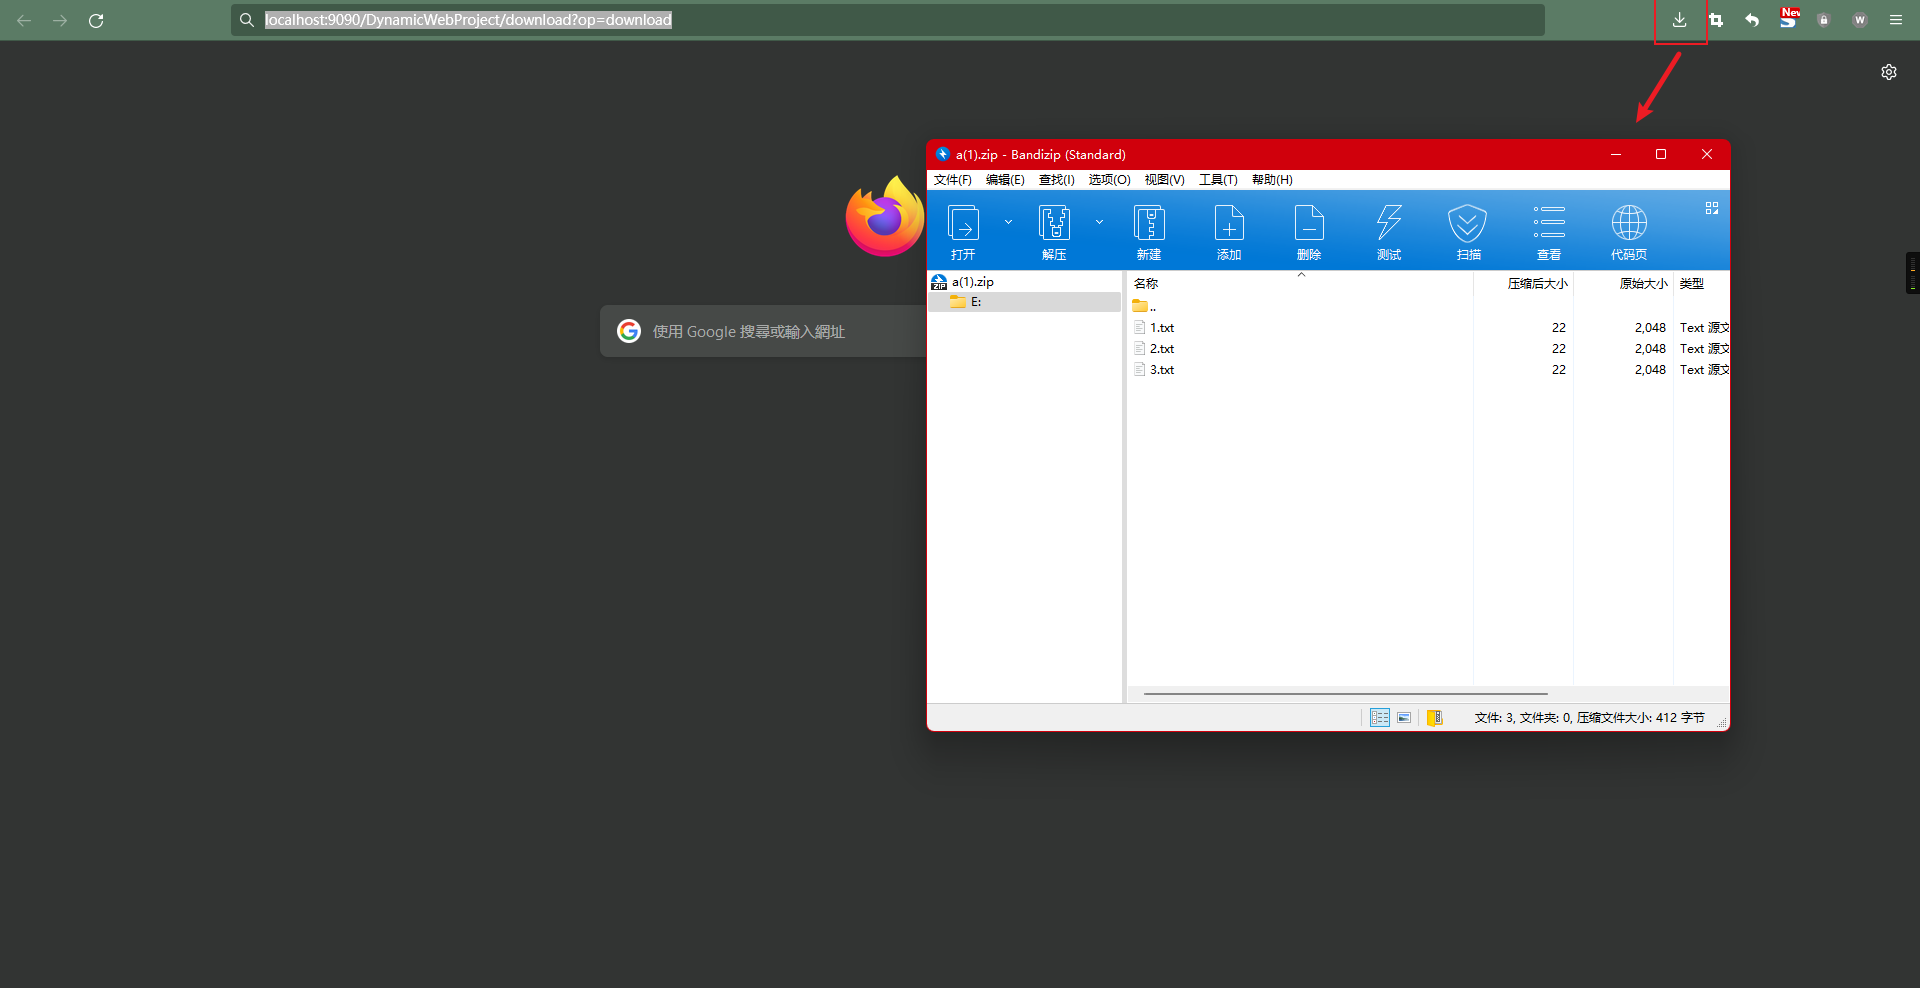Open the 文件(F) menu

click(953, 180)
